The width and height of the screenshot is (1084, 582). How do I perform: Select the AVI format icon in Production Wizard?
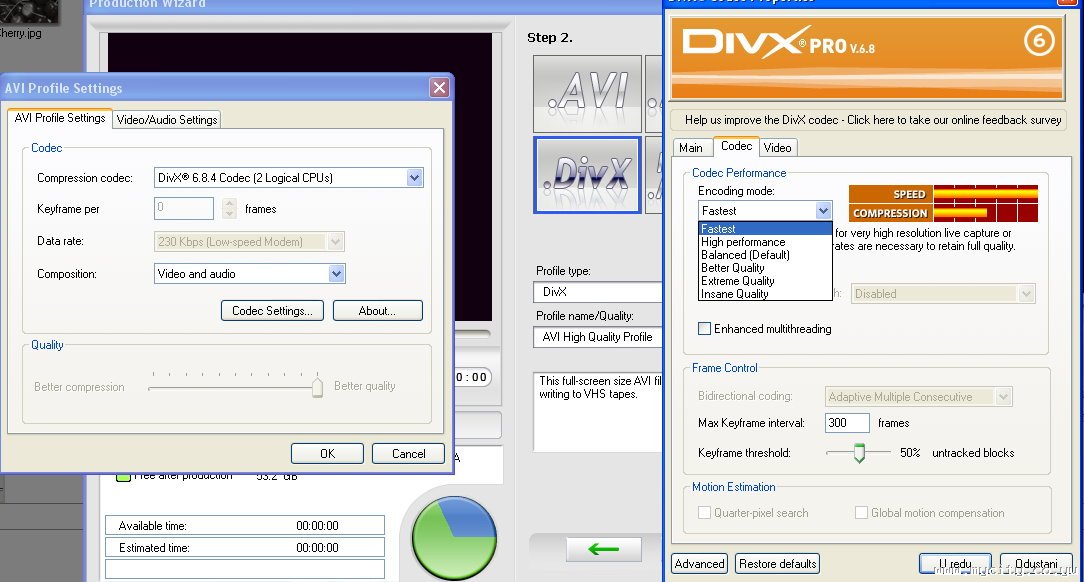(587, 94)
